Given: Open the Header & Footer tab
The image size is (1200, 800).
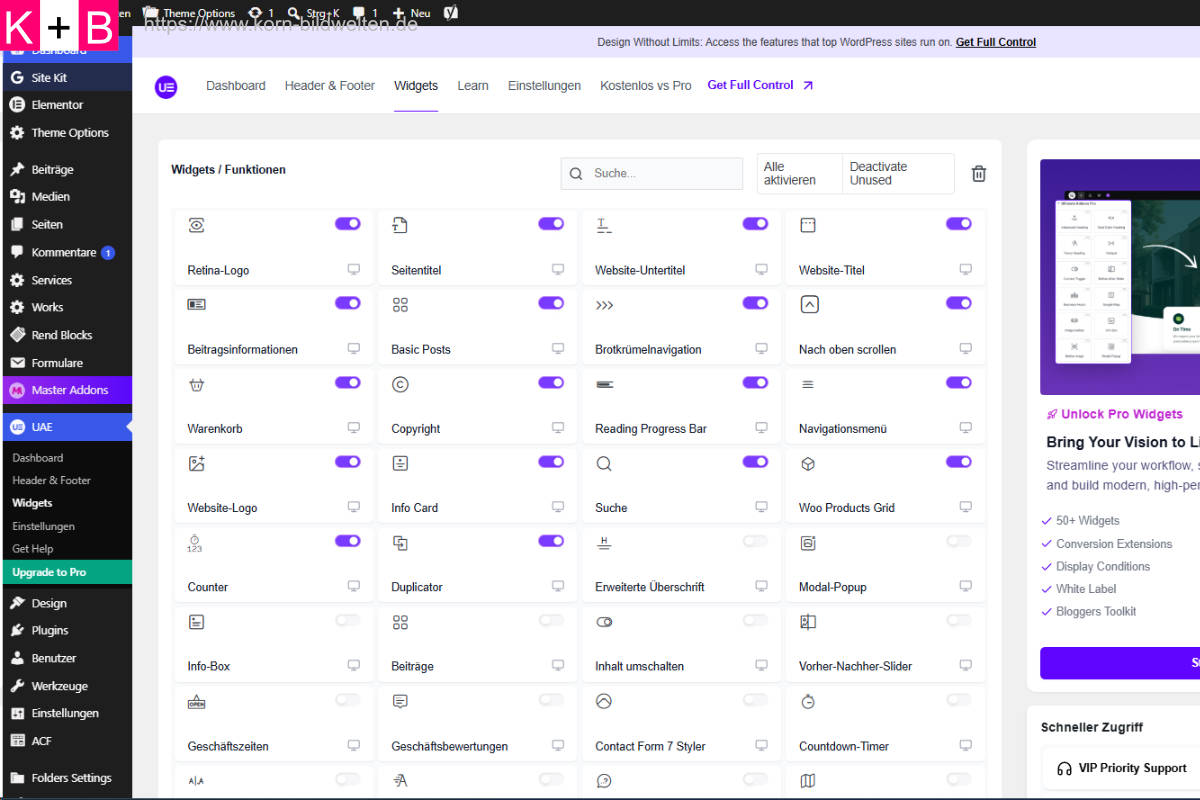Looking at the screenshot, I should point(330,86).
